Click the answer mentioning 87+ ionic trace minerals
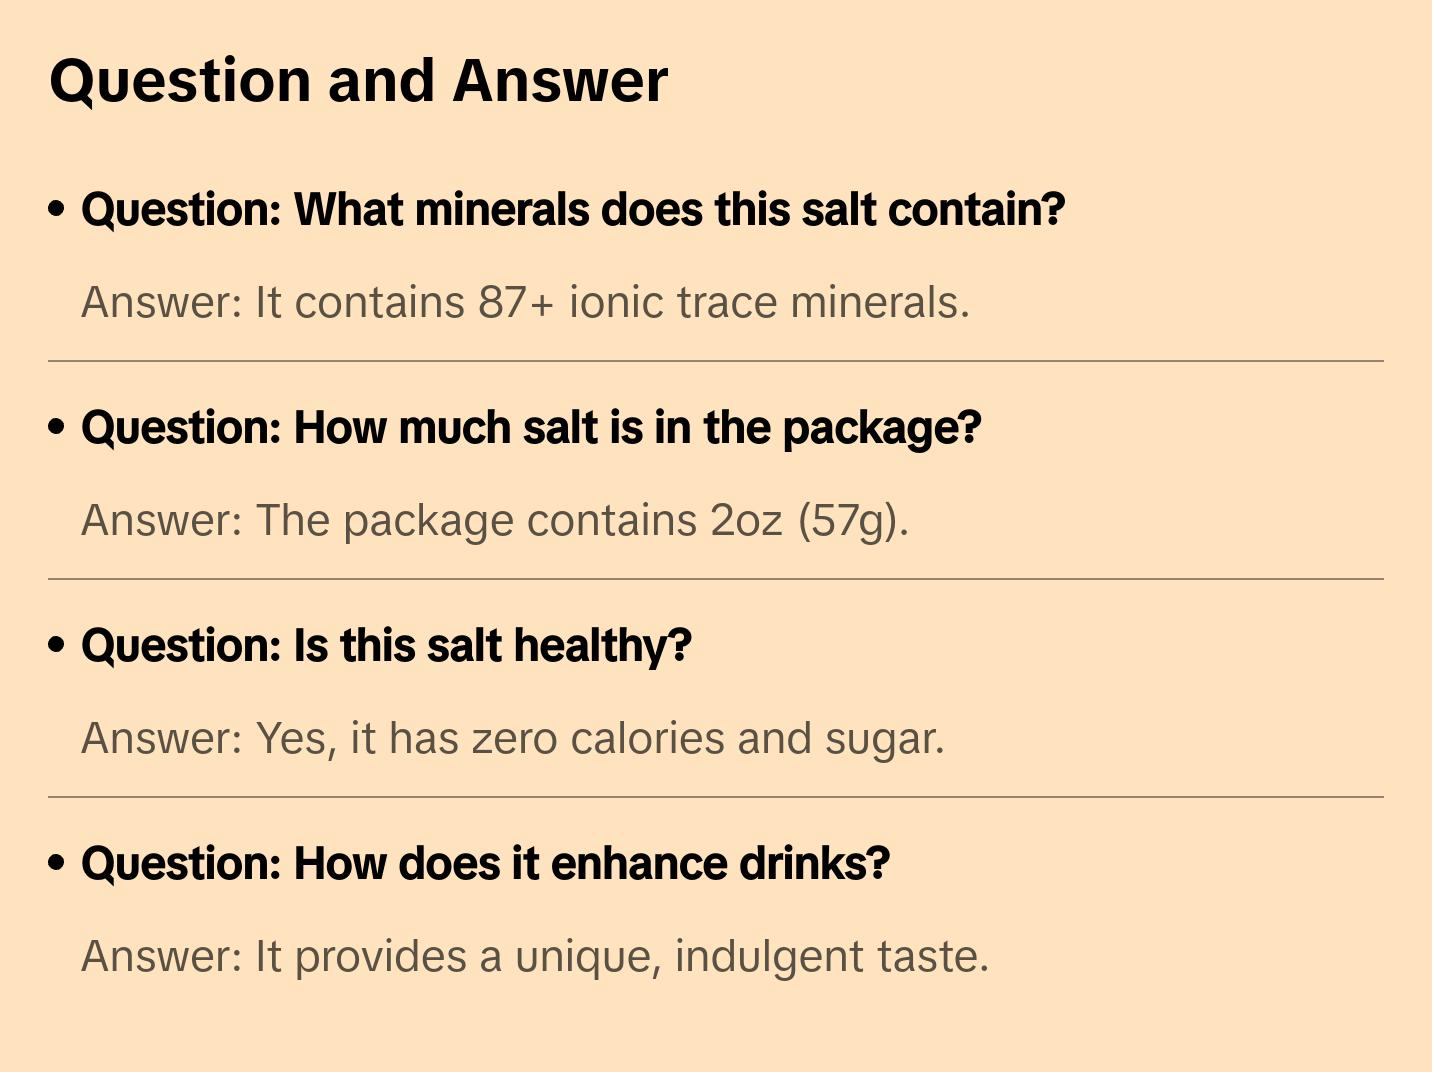 pyautogui.click(x=525, y=302)
